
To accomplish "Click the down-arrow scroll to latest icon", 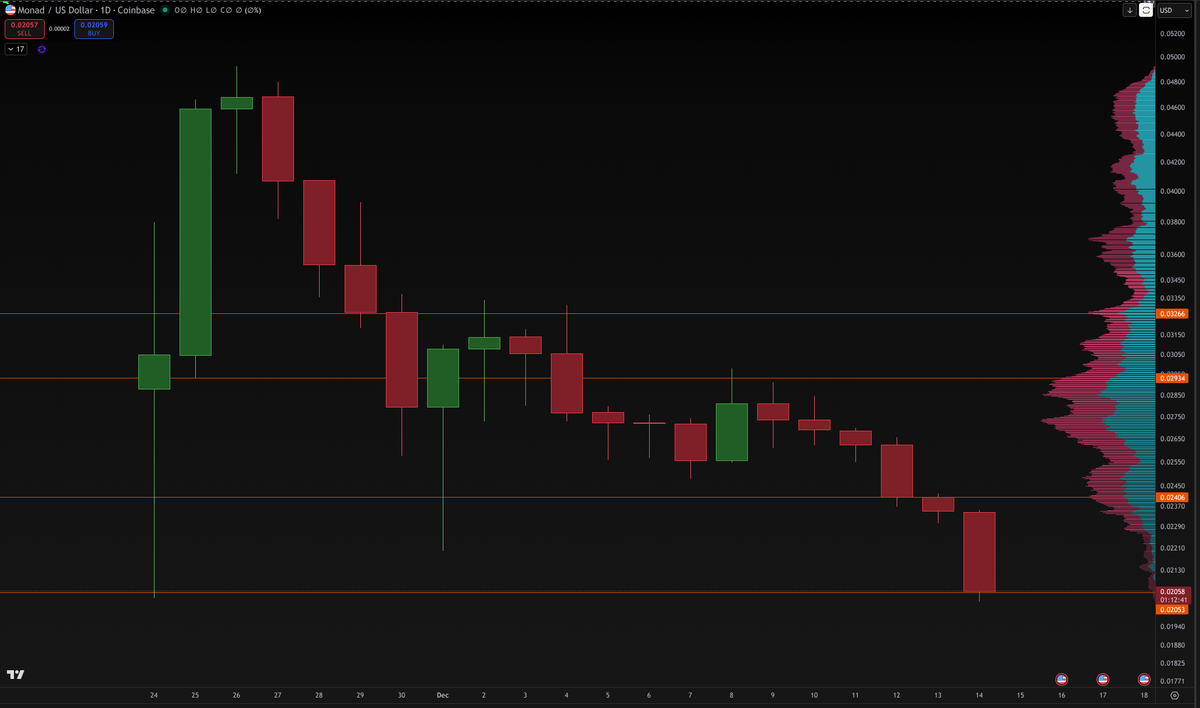I will click(x=1129, y=10).
